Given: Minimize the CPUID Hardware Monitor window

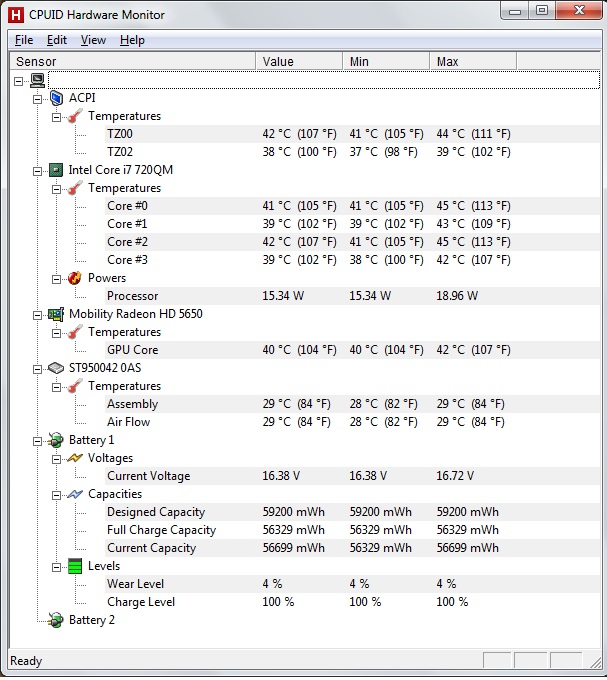Looking at the screenshot, I should (x=515, y=11).
